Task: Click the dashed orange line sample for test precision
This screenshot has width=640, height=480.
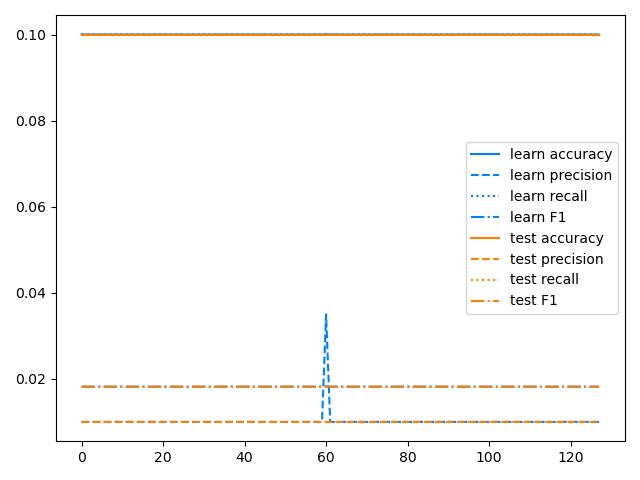Action: tap(485, 259)
